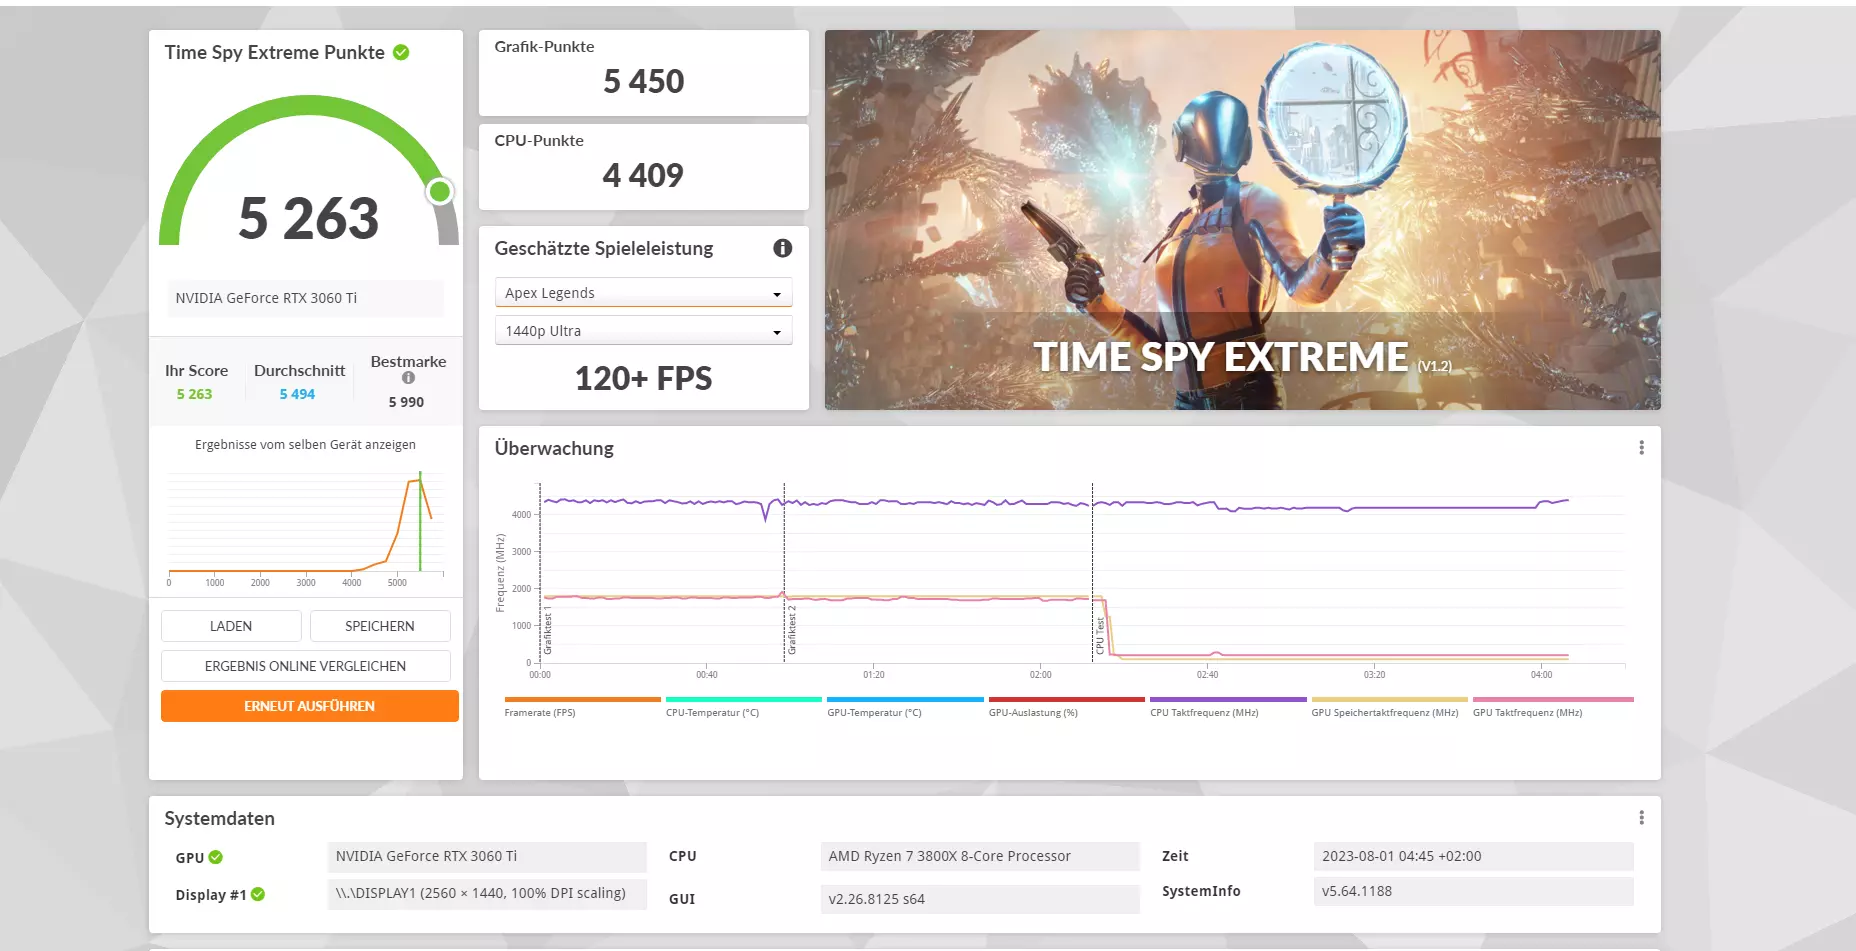Click the Bestmarke info icon

click(408, 378)
